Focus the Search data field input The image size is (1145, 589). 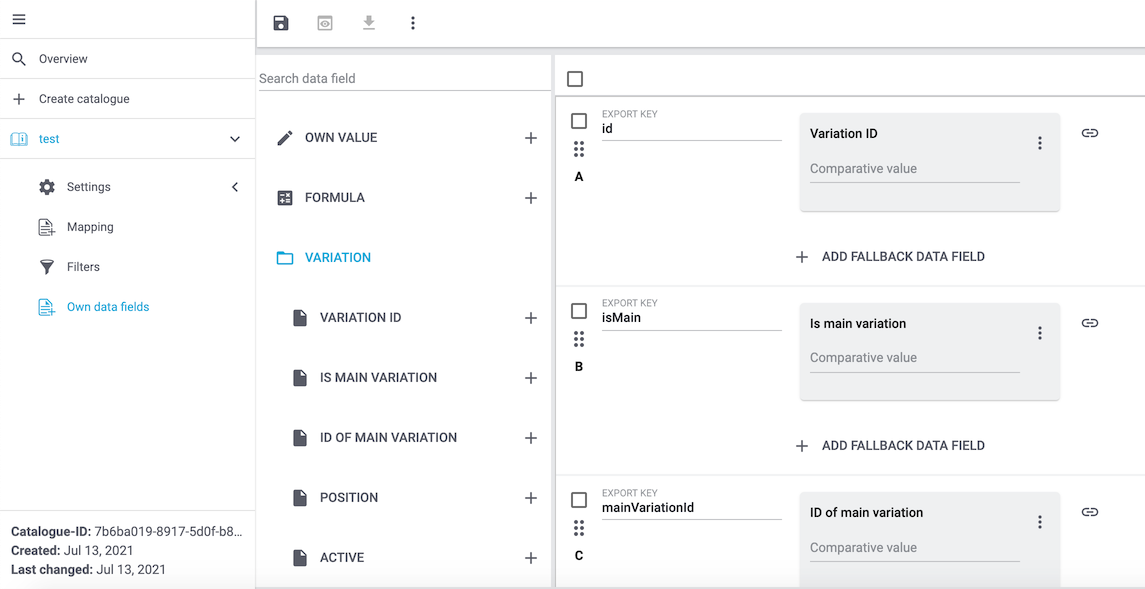click(404, 78)
